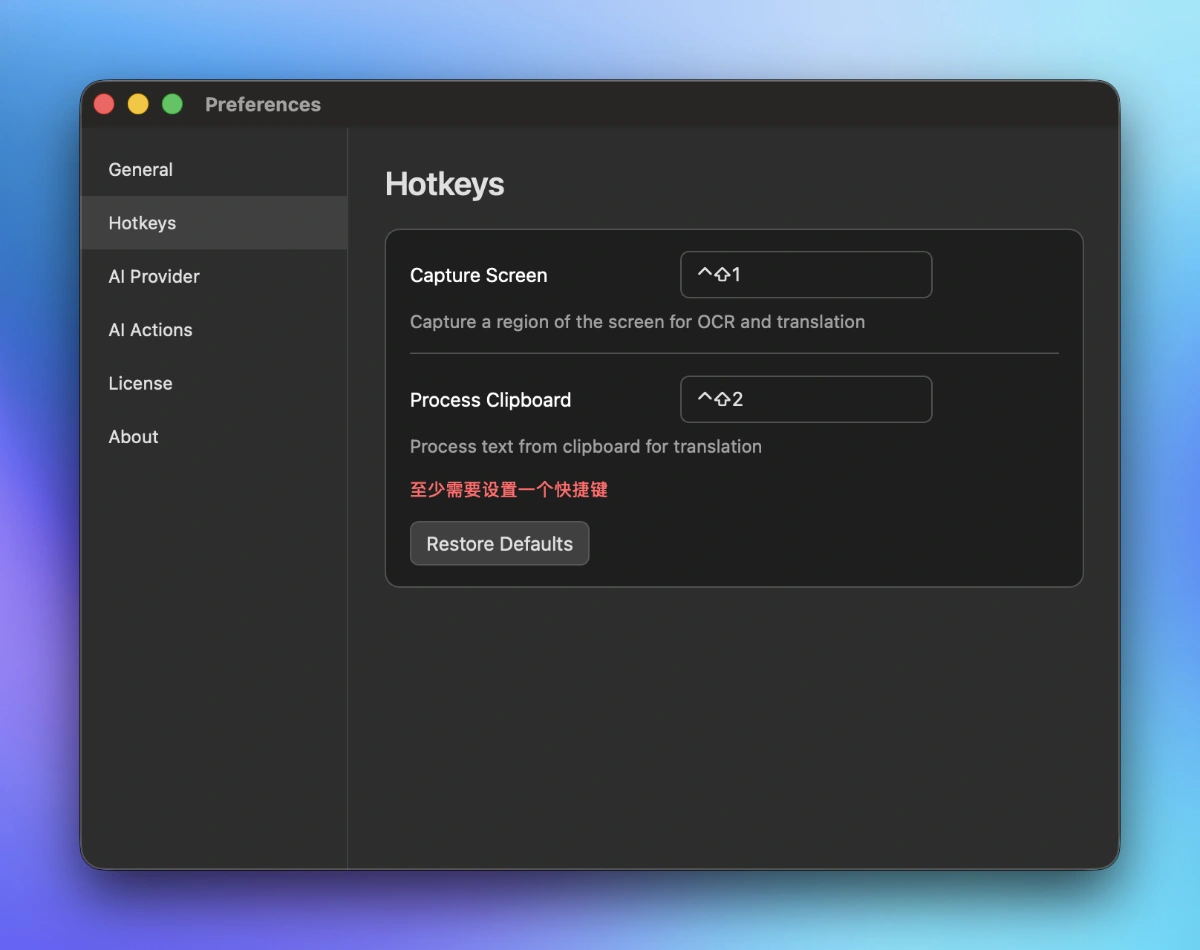The image size is (1200, 950).
Task: Click the clipboard translation description text
Action: point(585,447)
